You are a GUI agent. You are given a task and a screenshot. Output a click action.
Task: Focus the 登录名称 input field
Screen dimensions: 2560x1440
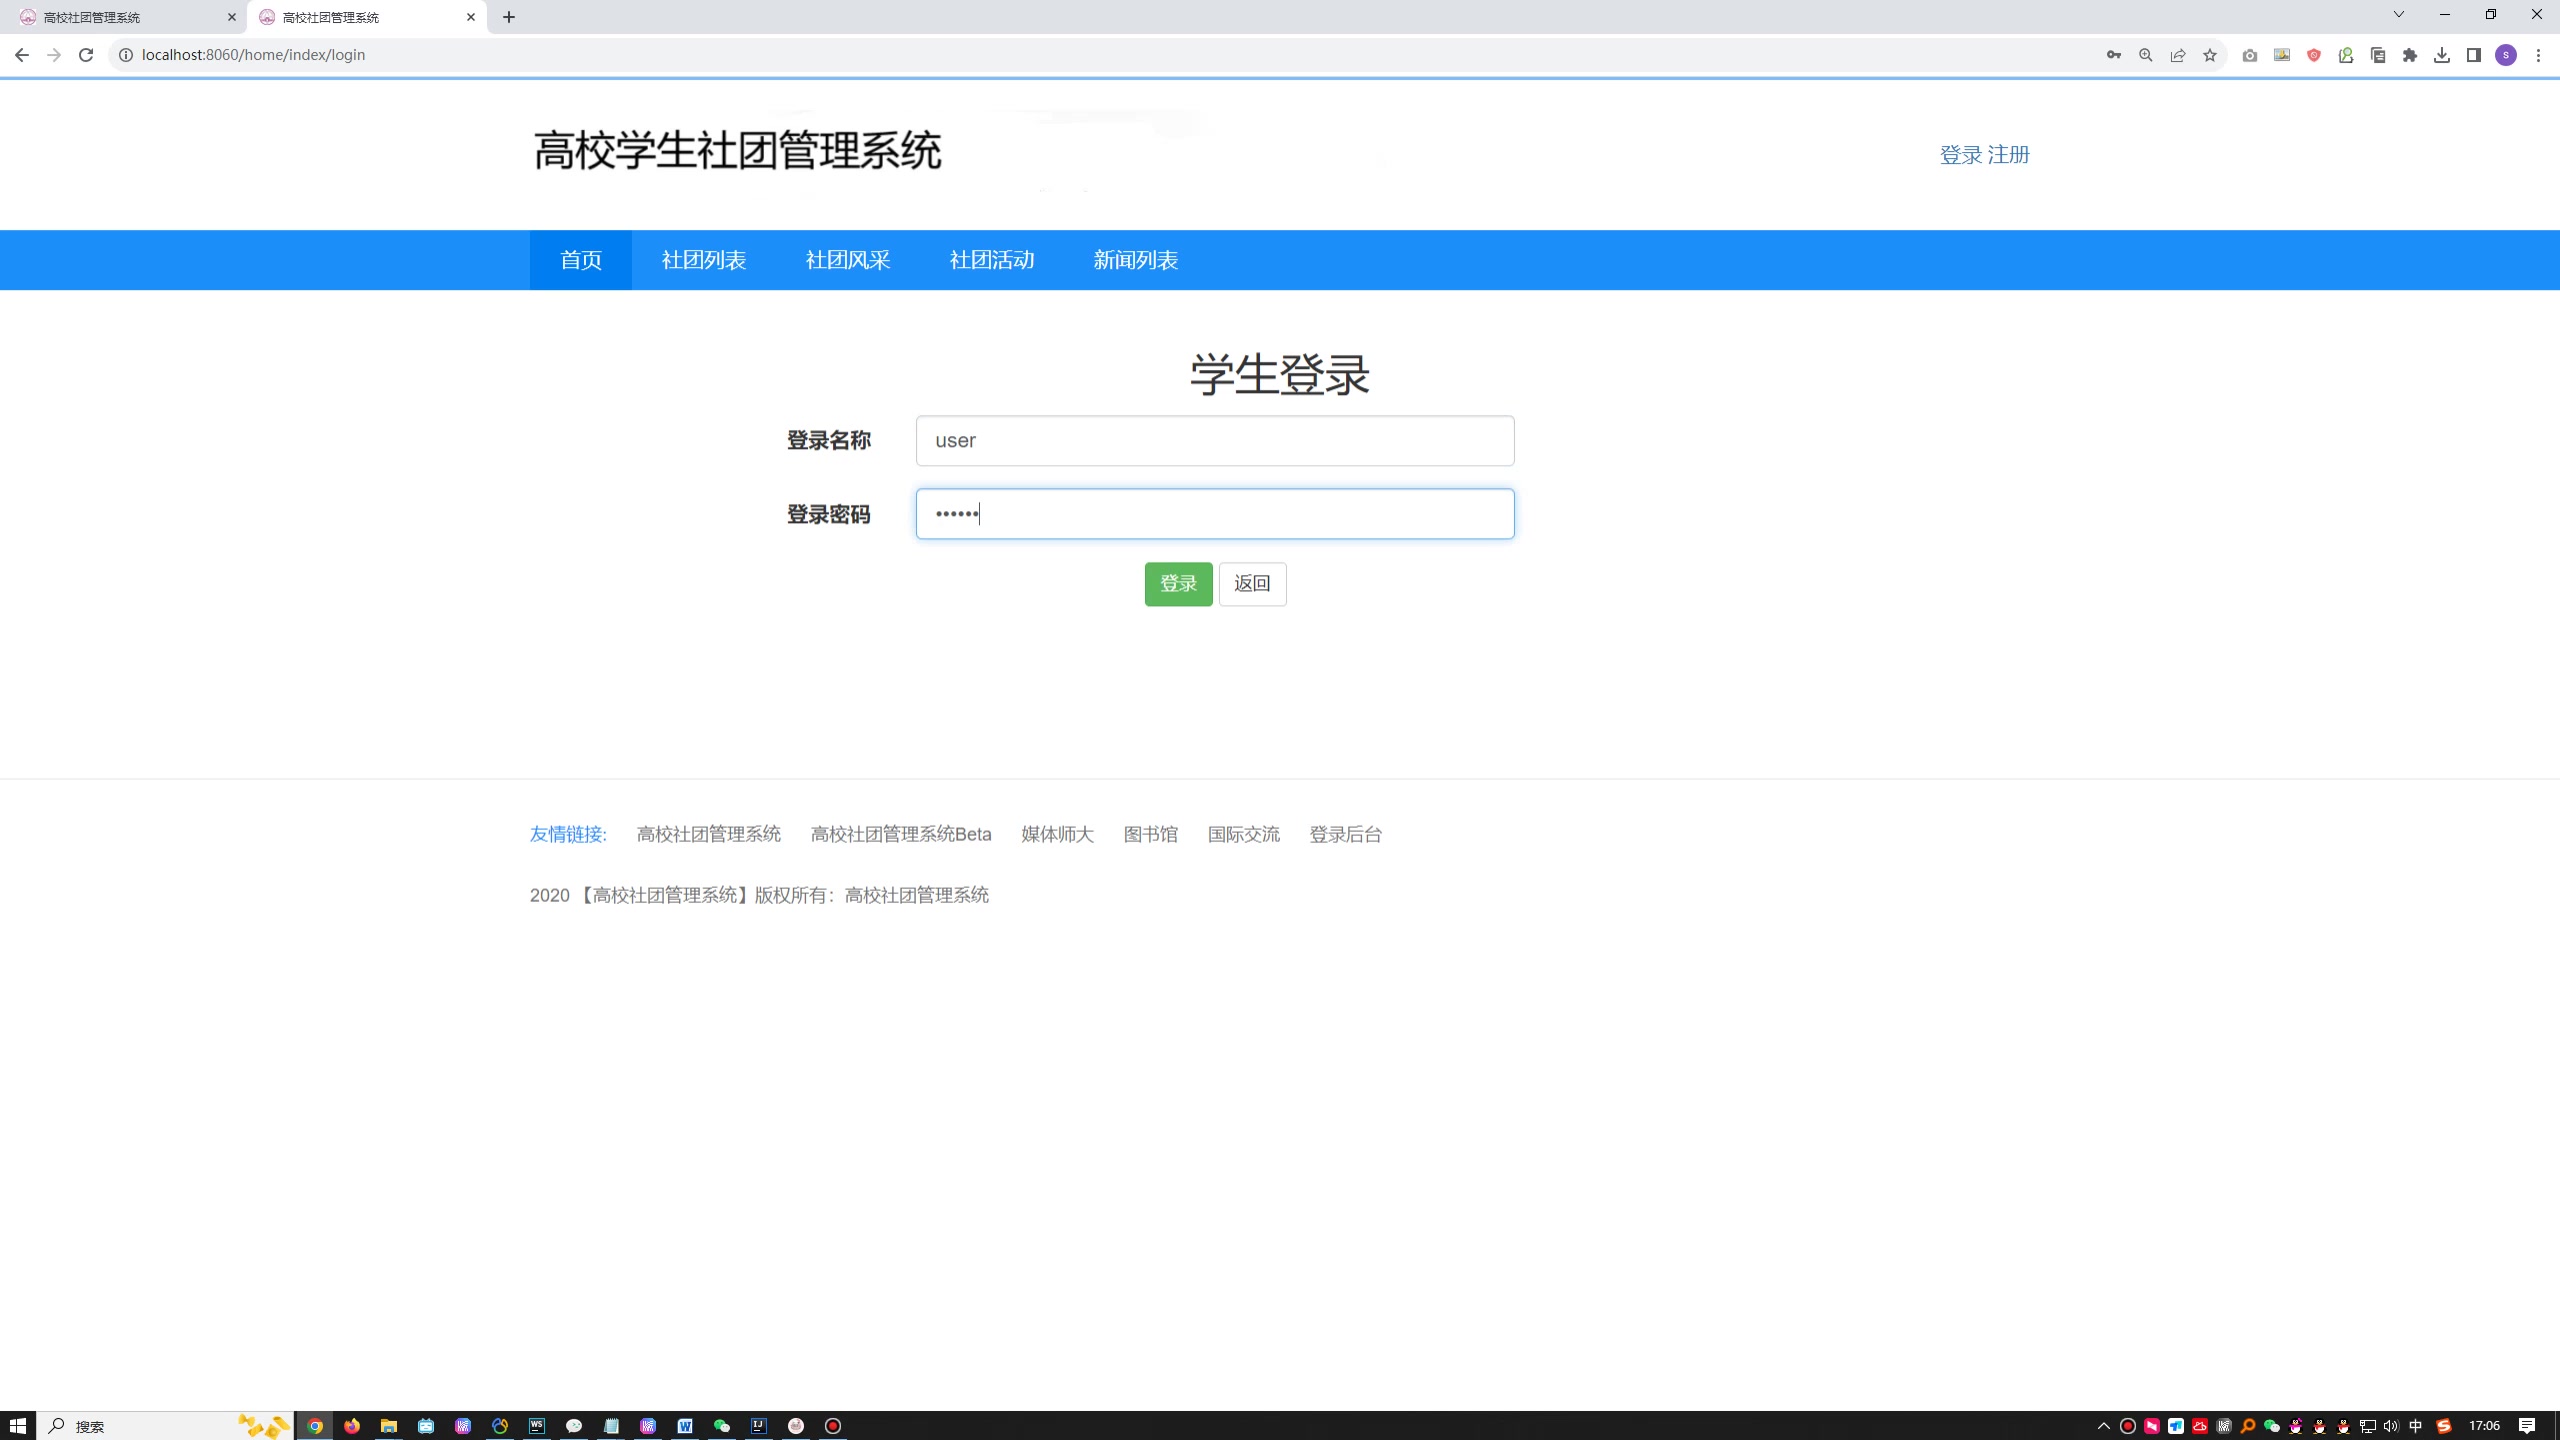tap(1215, 441)
